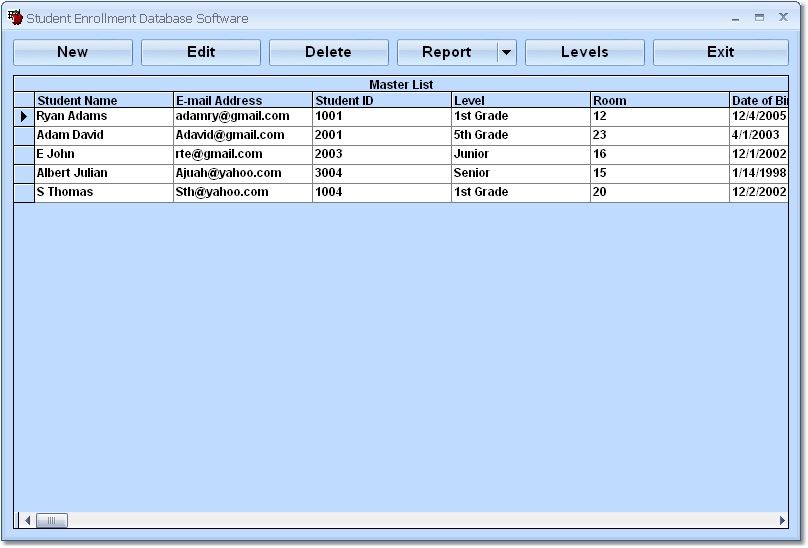This screenshot has height=548, width=808.
Task: Sort by E-mail Address column header
Action: tap(243, 100)
